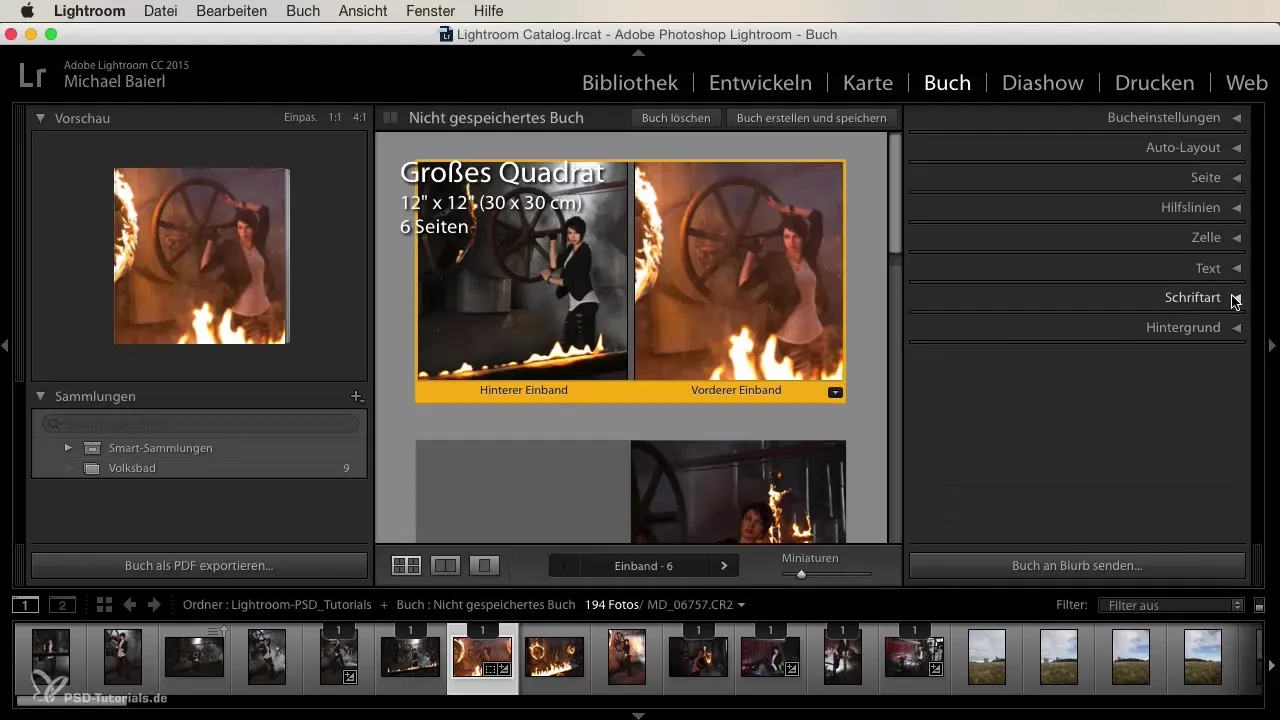This screenshot has height=720, width=1280.
Task: Go to next page arrow
Action: click(x=724, y=566)
